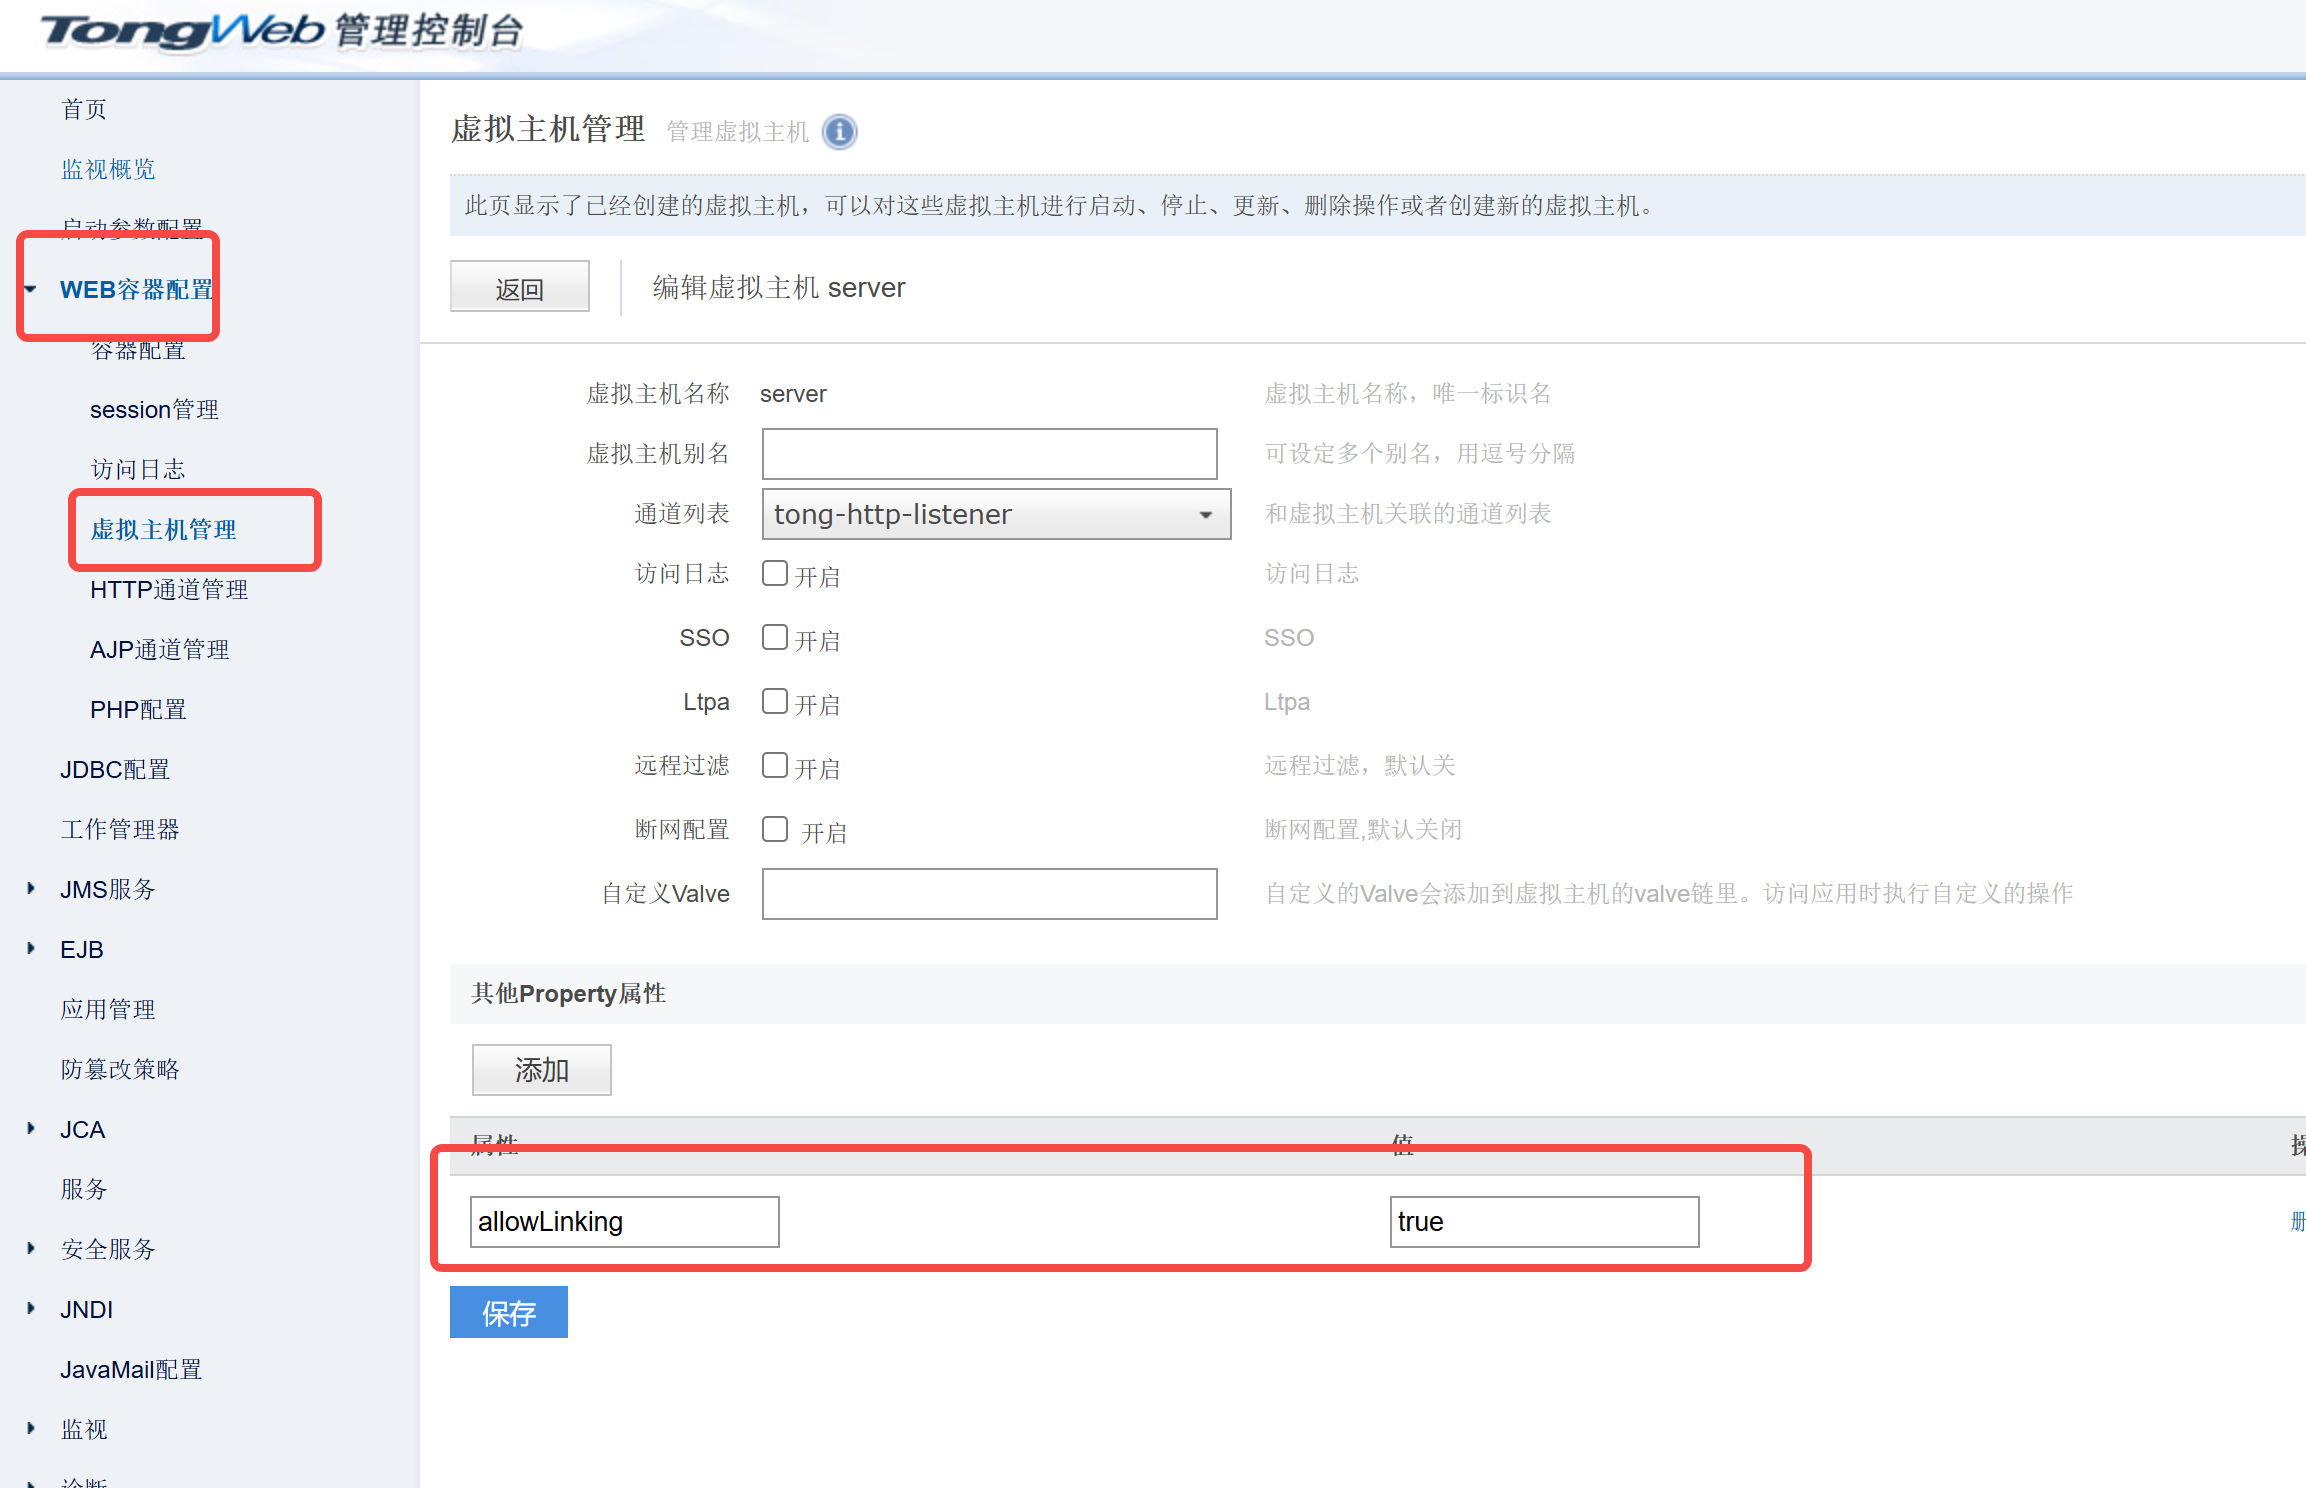
Task: Enable SSO by checking 开启
Action: pyautogui.click(x=775, y=637)
